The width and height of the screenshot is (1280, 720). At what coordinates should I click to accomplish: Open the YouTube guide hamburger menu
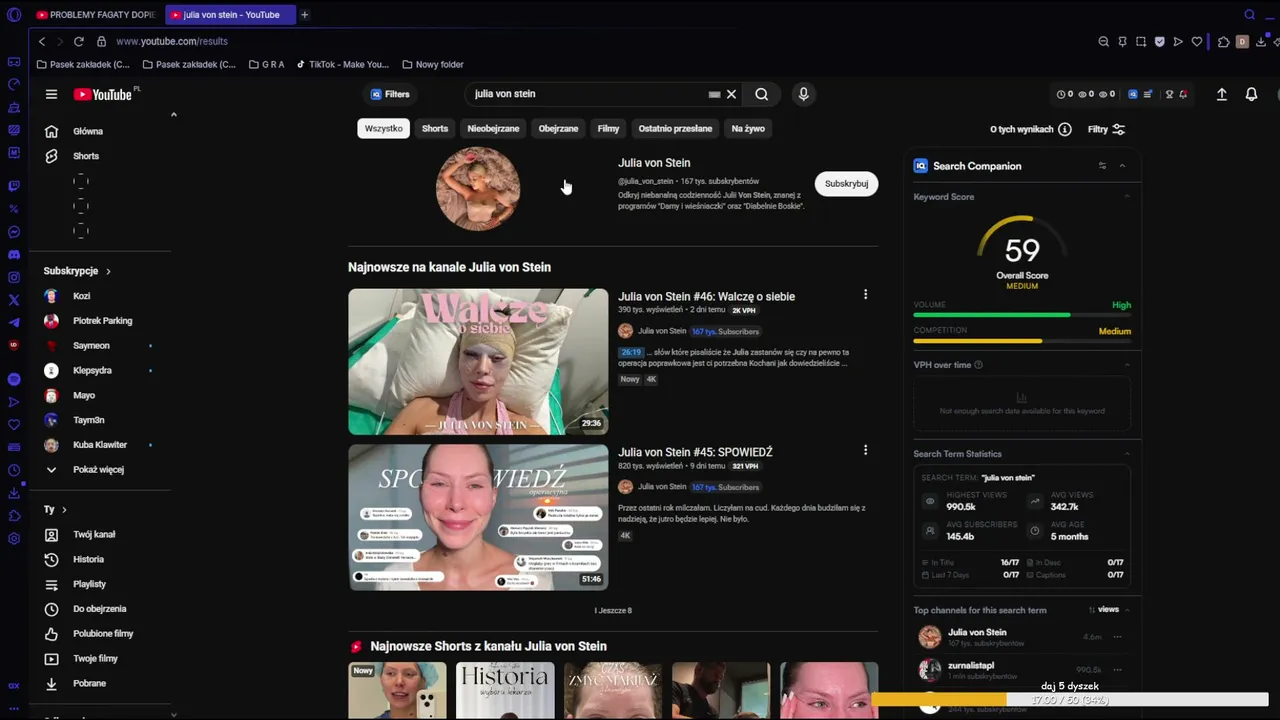tap(51, 94)
